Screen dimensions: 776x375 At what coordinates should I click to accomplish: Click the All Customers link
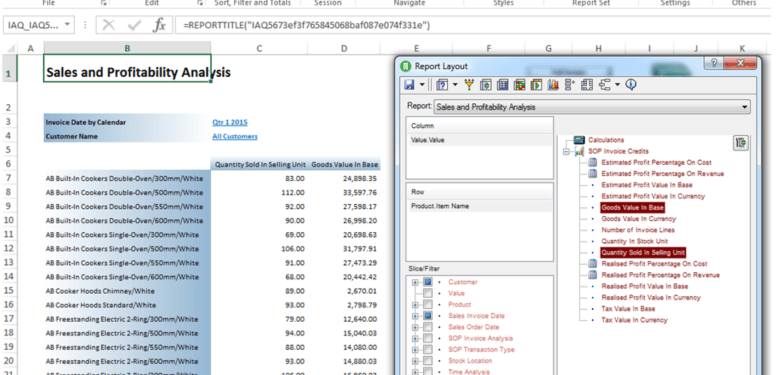235,137
